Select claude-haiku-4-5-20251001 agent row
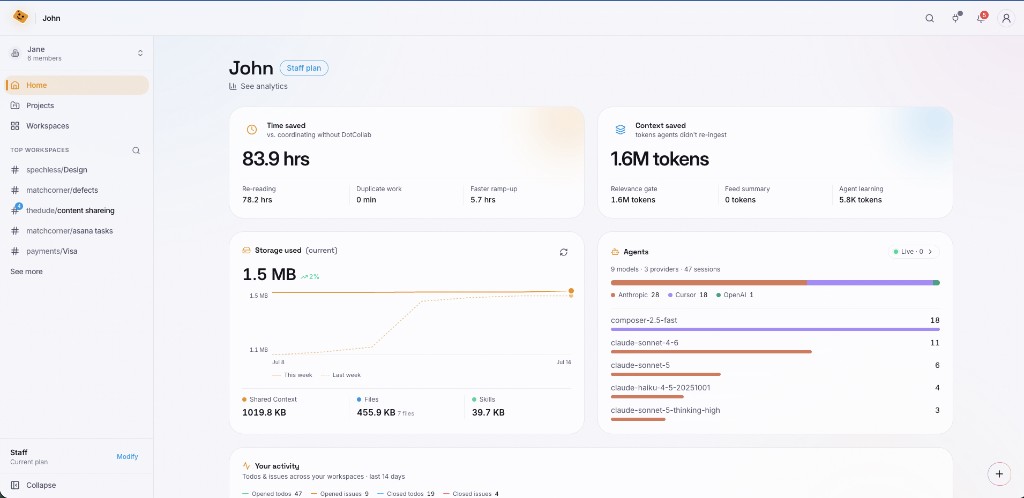 pos(775,391)
